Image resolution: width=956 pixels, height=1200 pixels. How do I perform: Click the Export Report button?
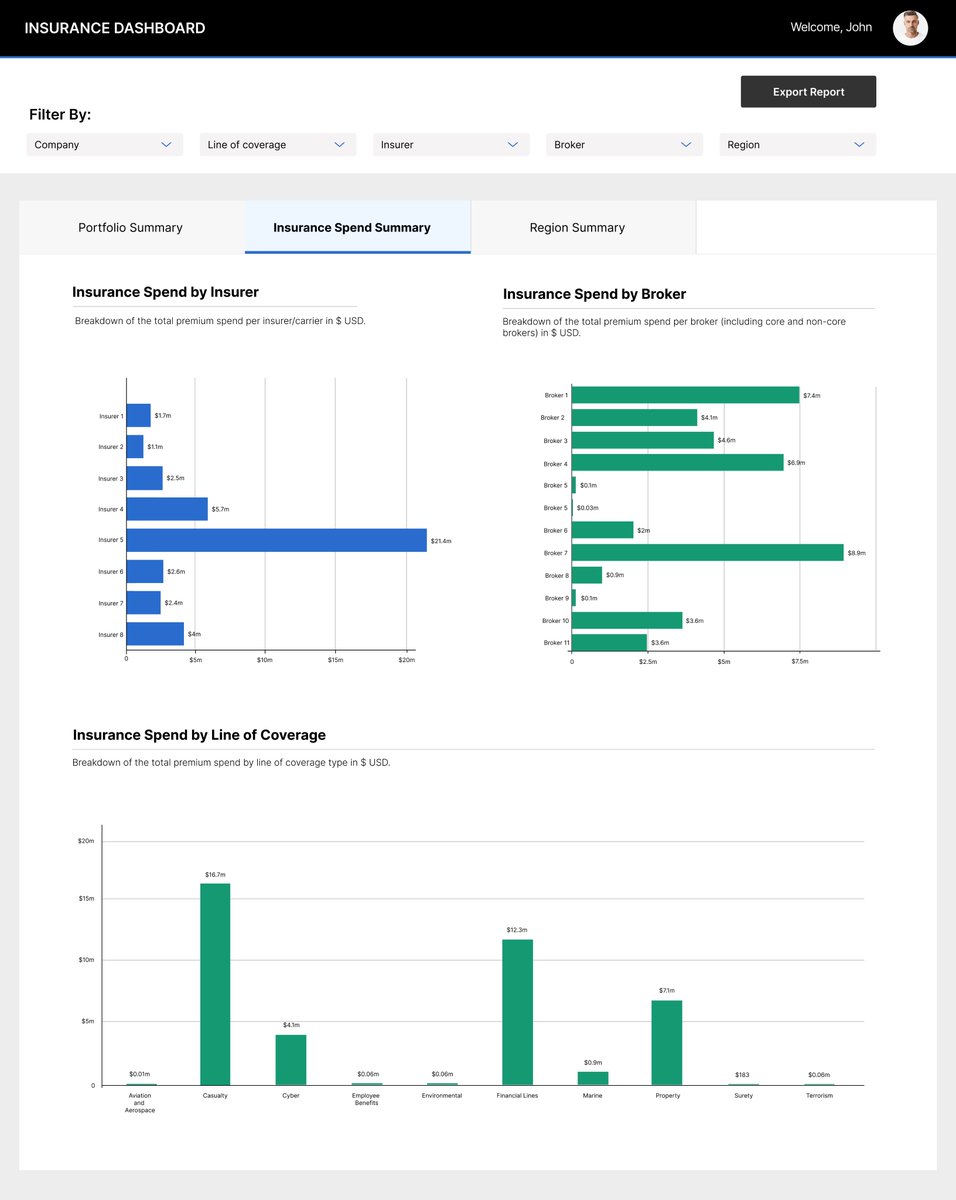coord(808,92)
